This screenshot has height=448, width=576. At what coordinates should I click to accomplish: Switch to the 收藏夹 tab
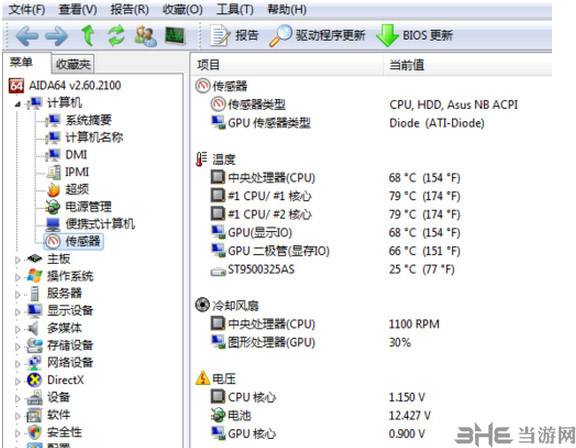[73, 64]
